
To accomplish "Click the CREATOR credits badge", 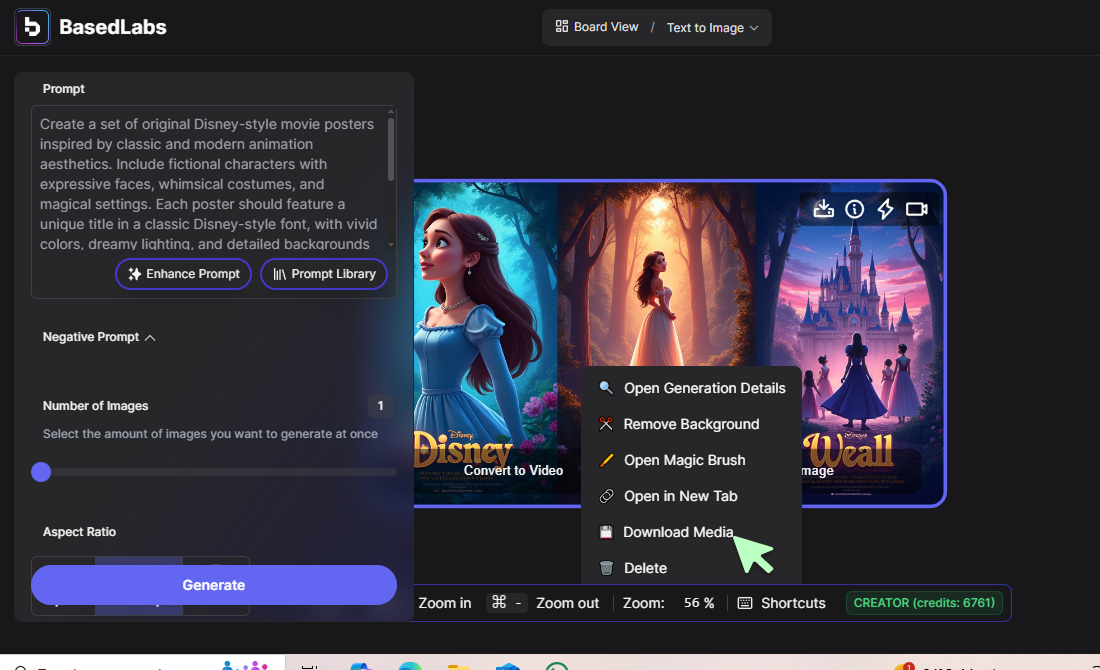I will tap(924, 603).
